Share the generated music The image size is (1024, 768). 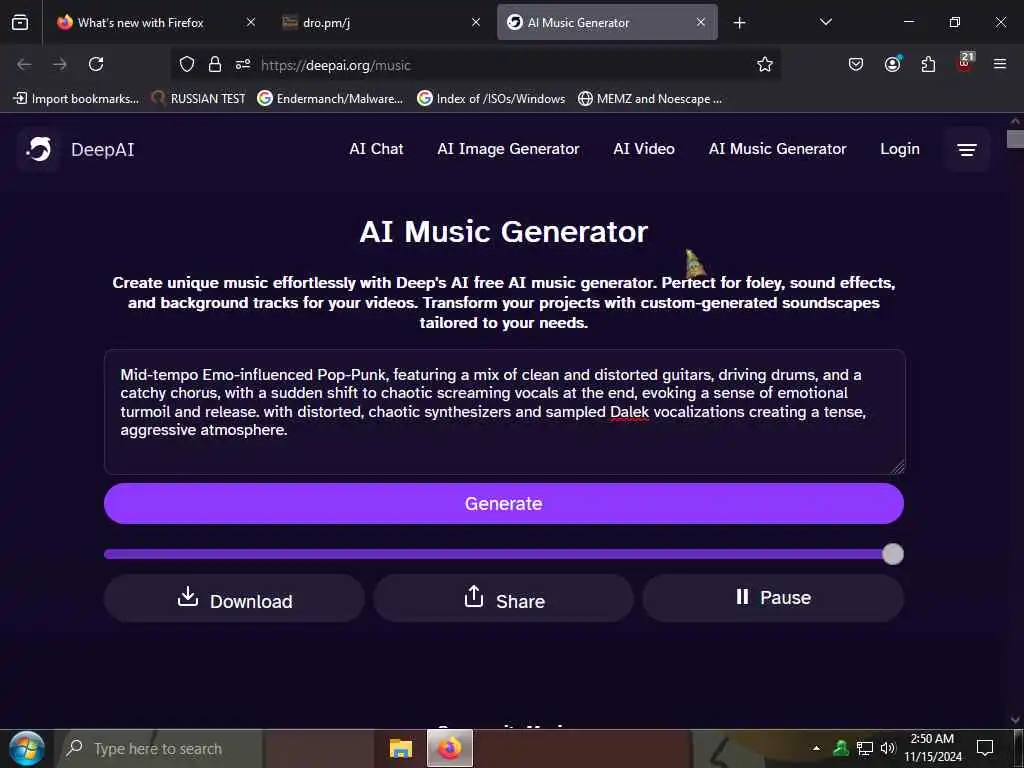[x=504, y=598]
